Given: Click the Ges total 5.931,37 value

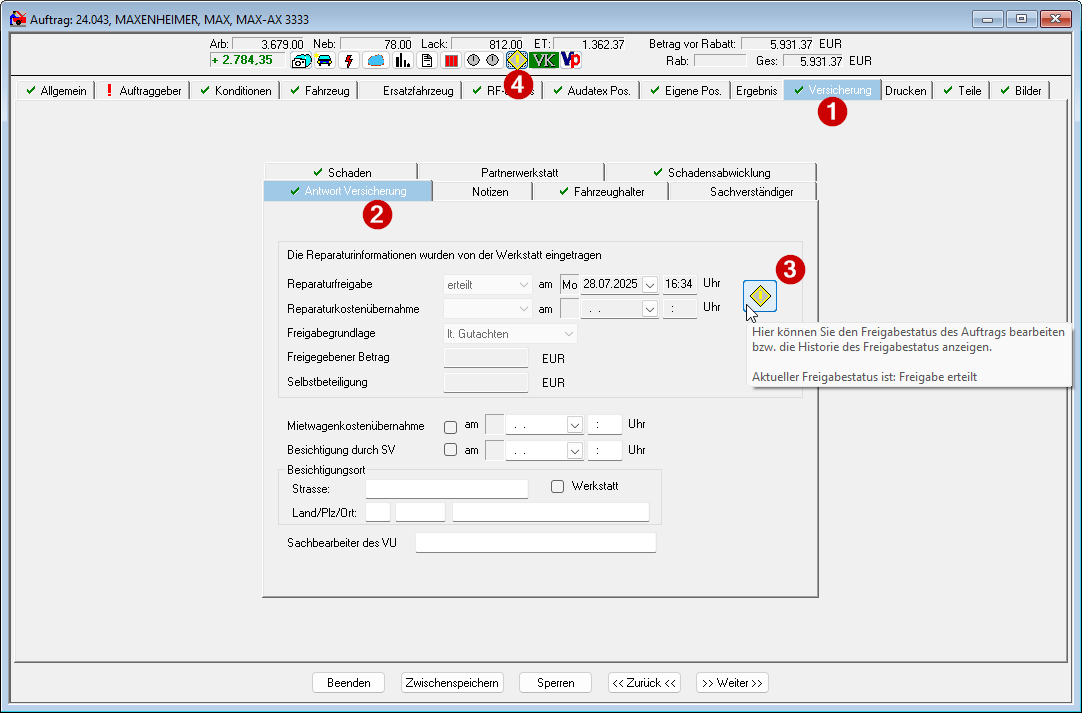Looking at the screenshot, I should (813, 61).
